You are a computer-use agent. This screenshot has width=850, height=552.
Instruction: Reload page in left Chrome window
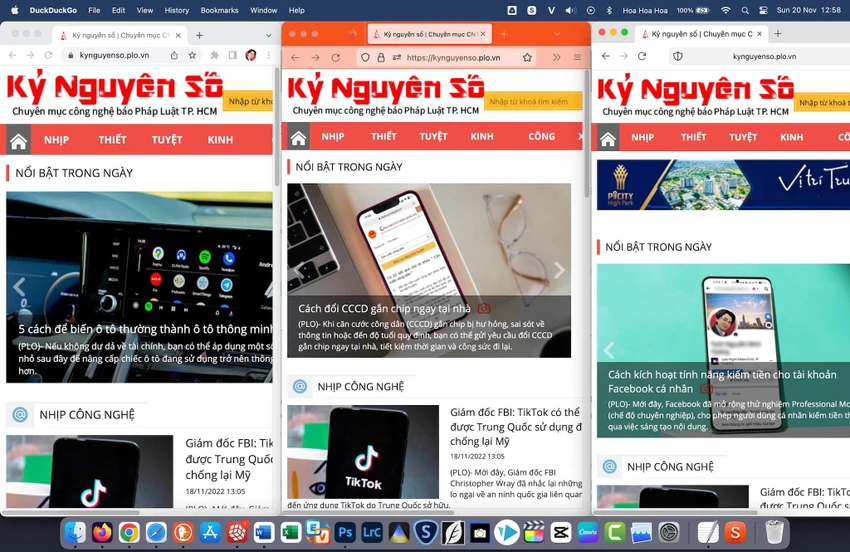pos(48,55)
